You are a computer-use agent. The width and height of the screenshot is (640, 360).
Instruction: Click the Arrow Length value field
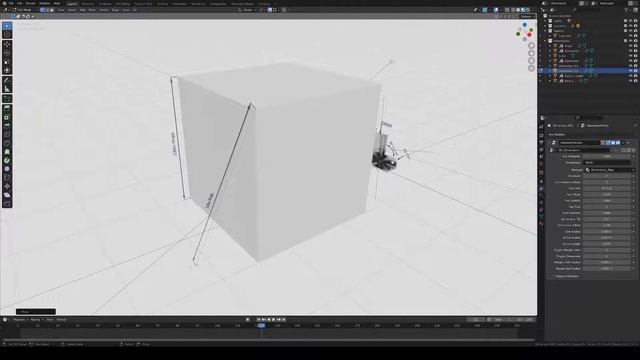[x=607, y=244]
